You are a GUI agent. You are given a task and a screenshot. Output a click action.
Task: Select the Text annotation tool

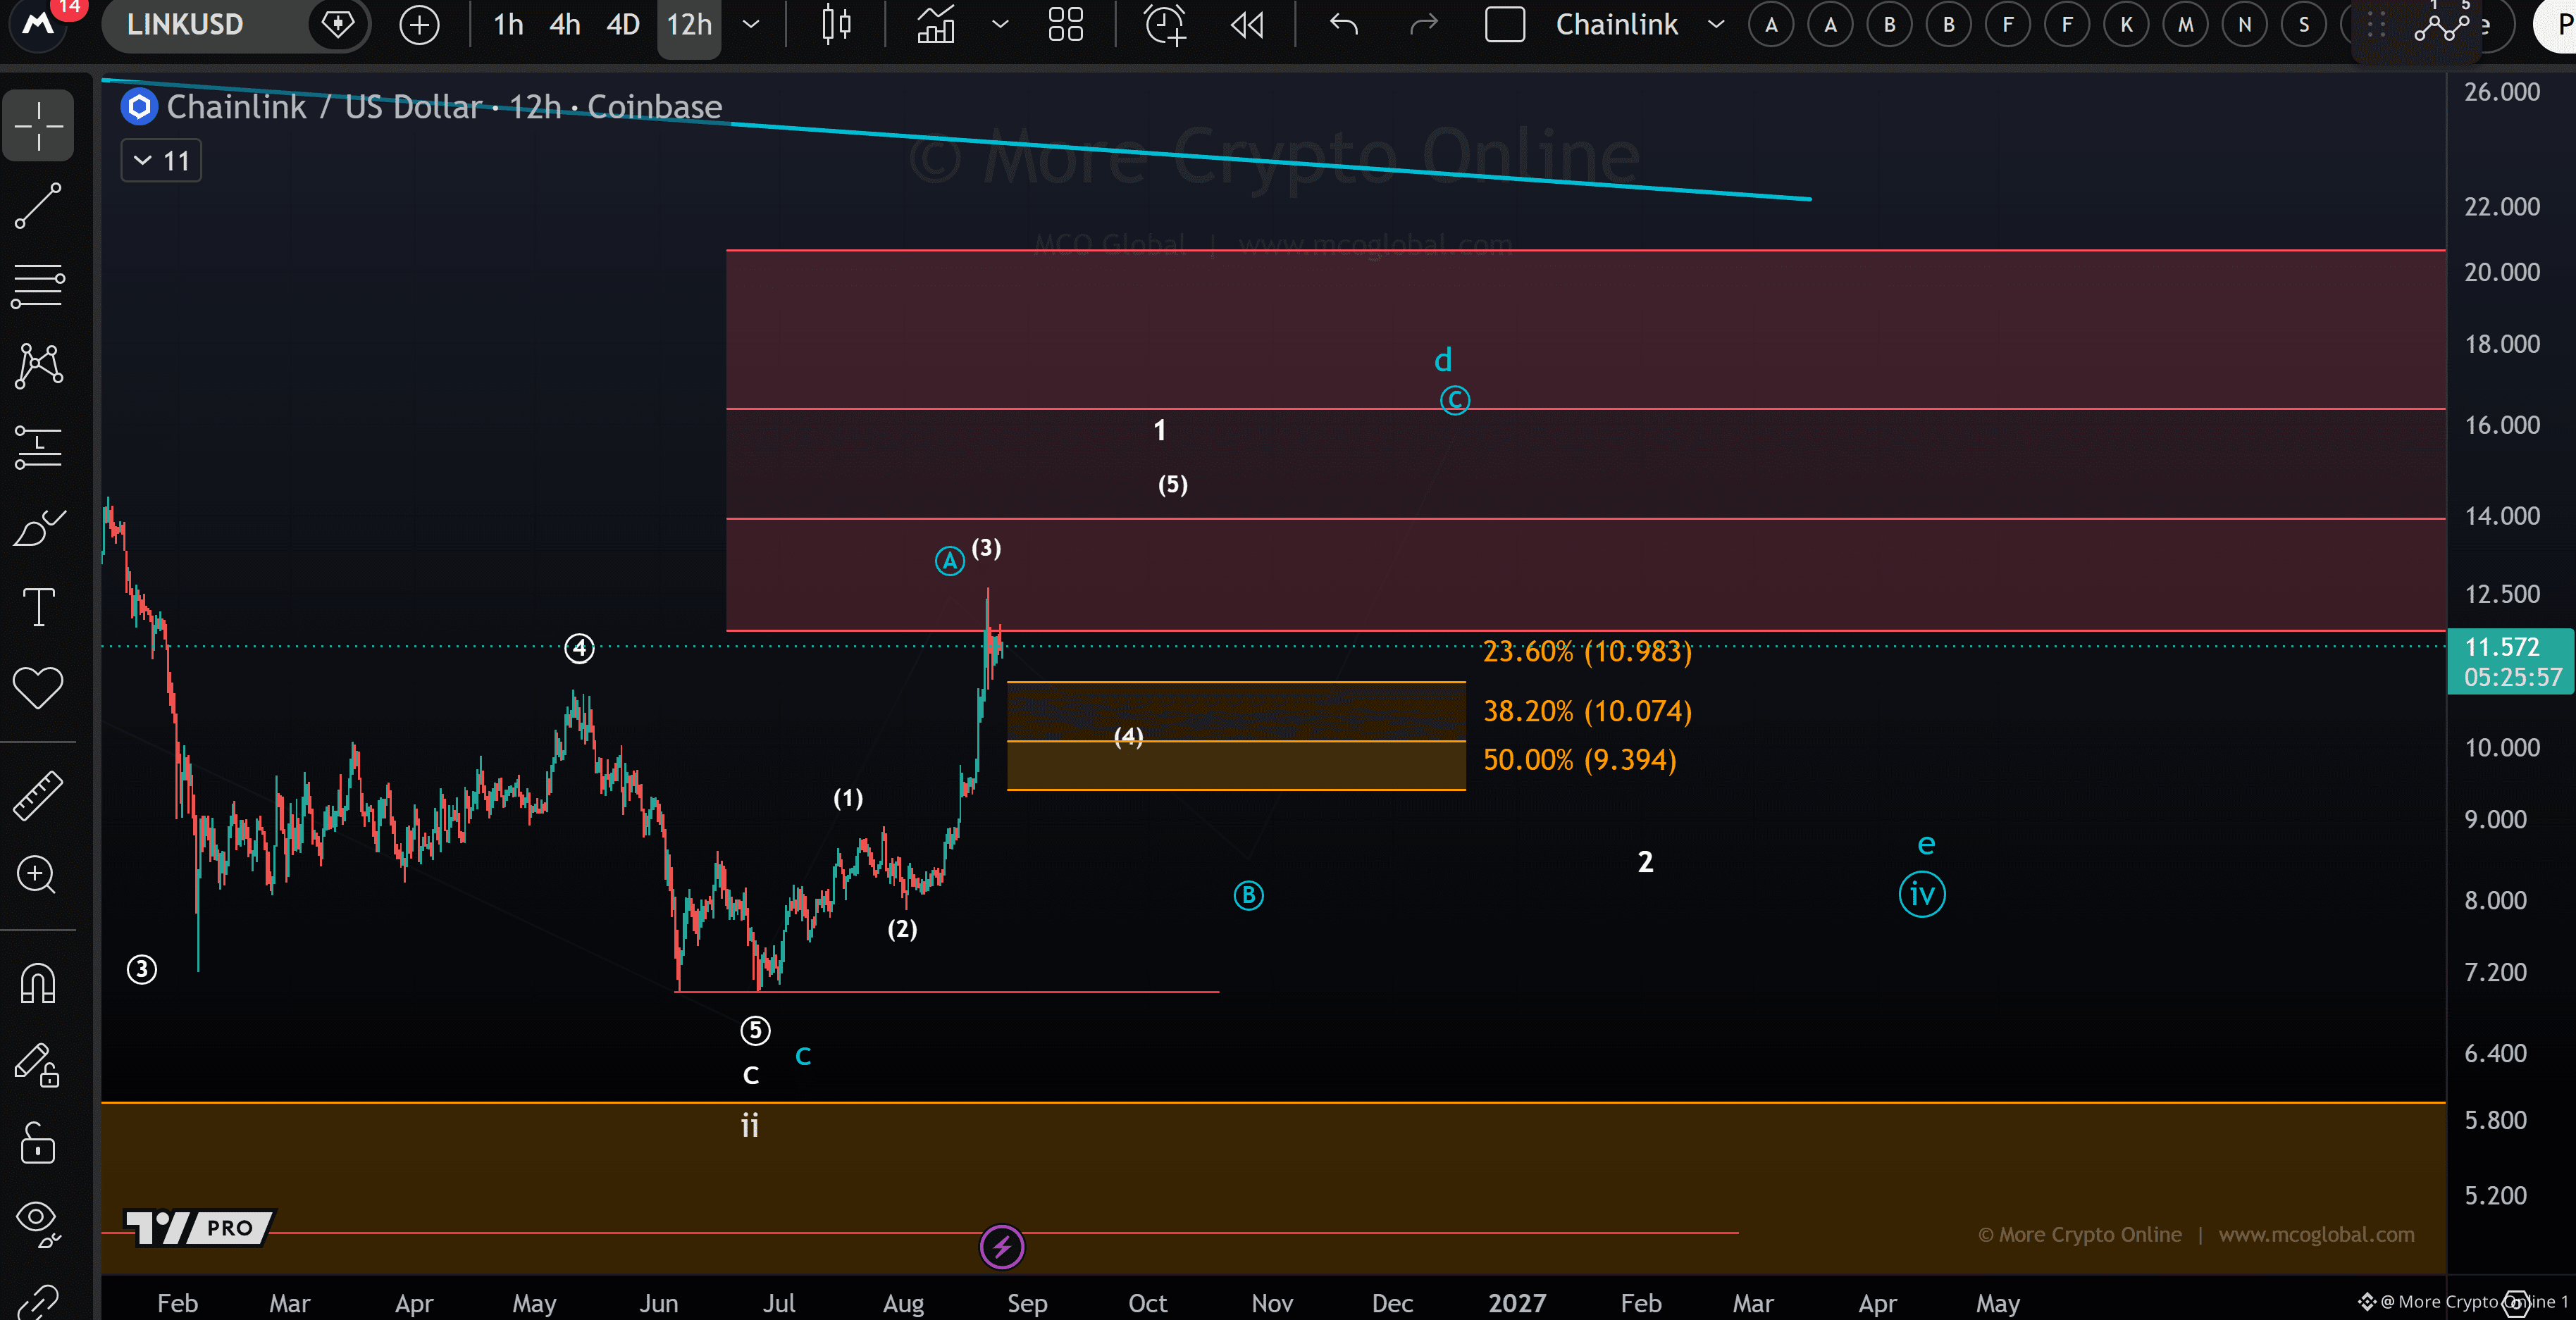coord(38,607)
